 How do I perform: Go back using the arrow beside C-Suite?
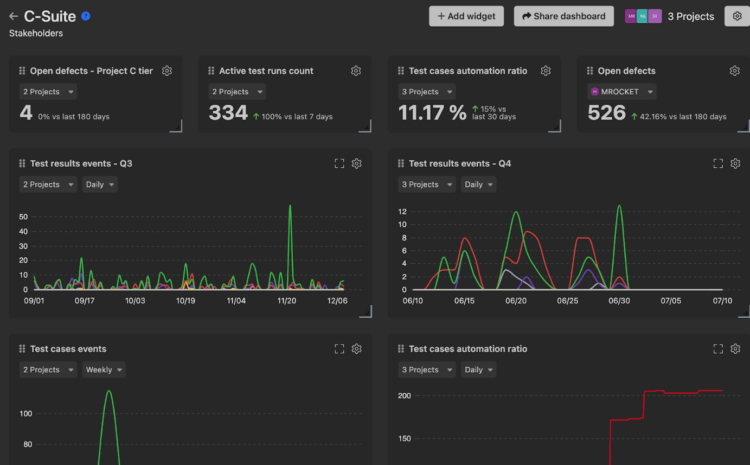tap(13, 16)
